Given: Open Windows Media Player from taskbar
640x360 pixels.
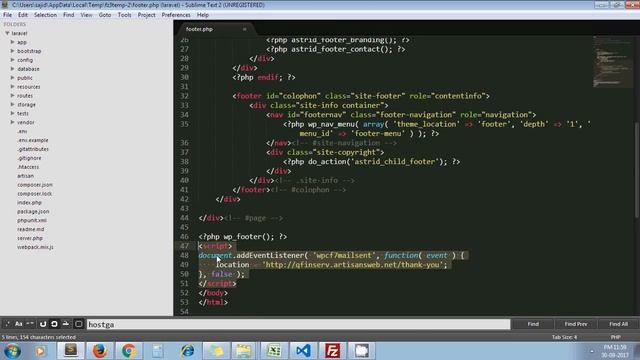Looking at the screenshot, I should pos(40,351).
